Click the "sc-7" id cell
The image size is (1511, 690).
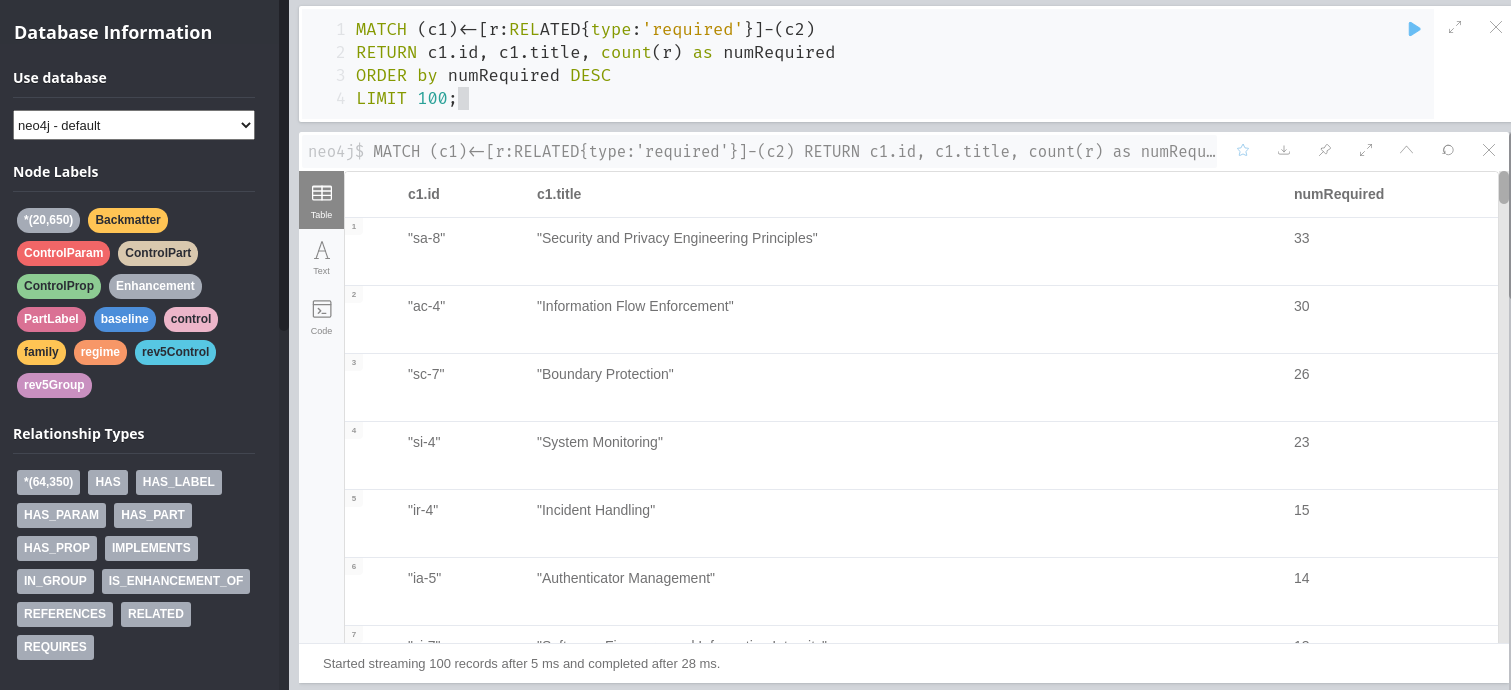coord(426,374)
